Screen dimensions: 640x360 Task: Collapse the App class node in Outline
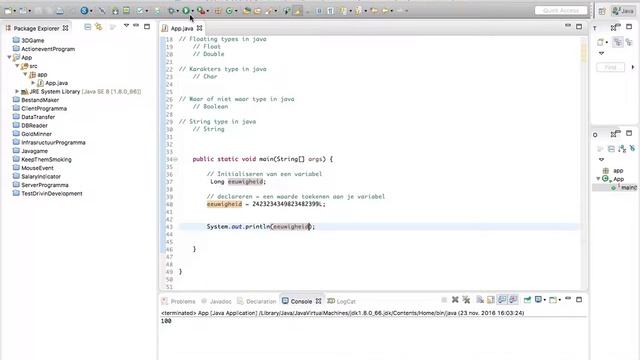tap(598, 179)
